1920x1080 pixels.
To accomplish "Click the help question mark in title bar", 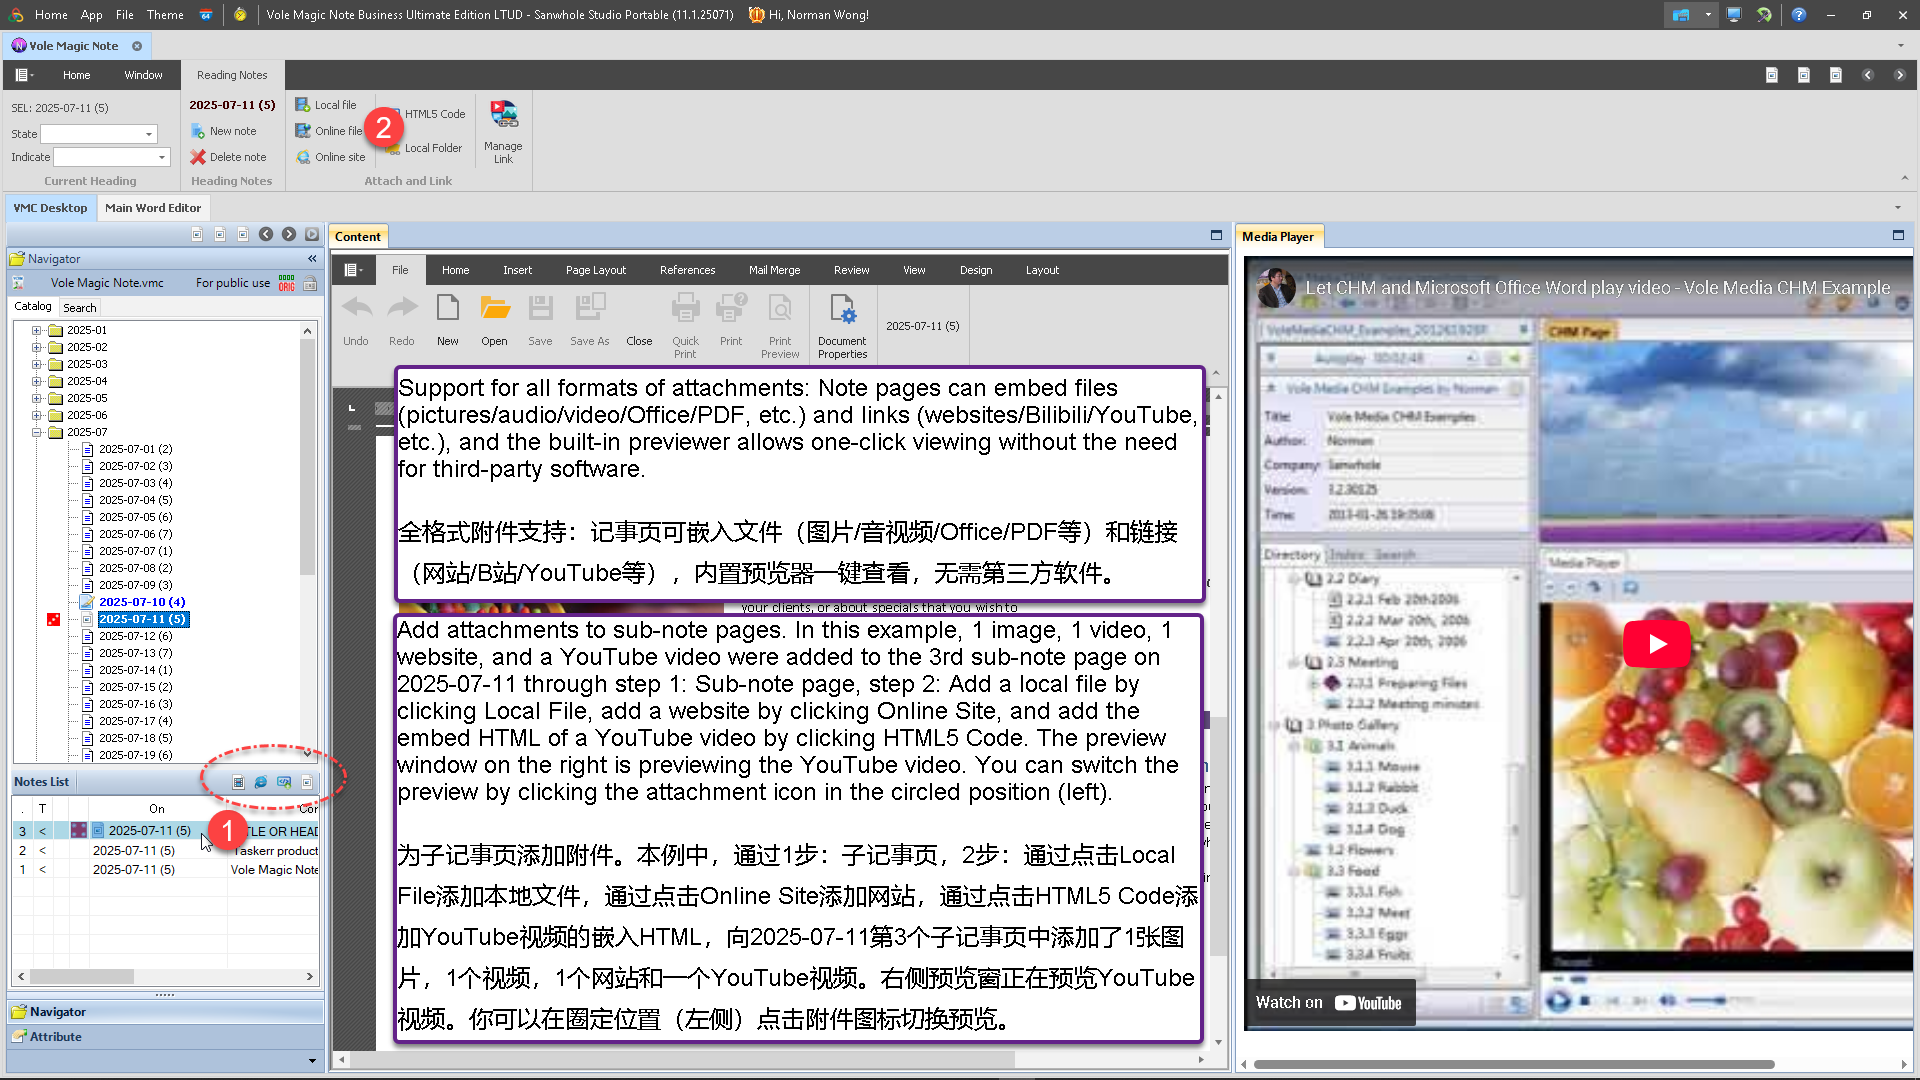I will point(1799,15).
